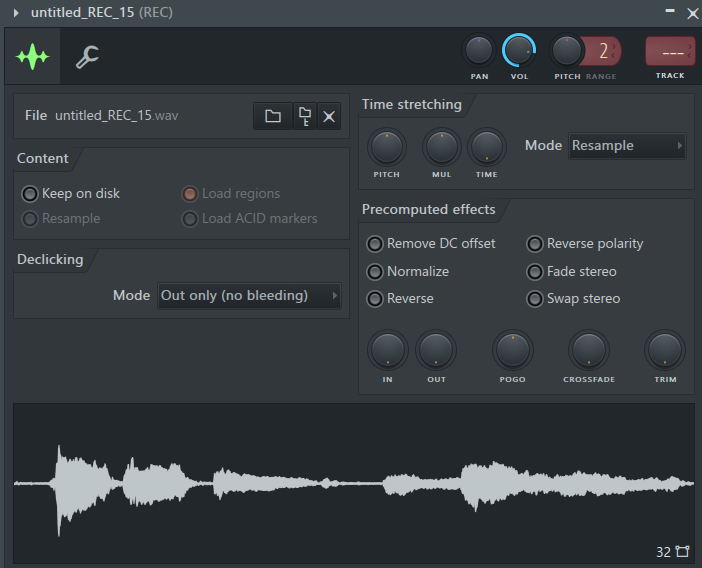Viewport: 702px width, 568px height.
Task: Click the fade OUT knob
Action: pyautogui.click(x=436, y=350)
